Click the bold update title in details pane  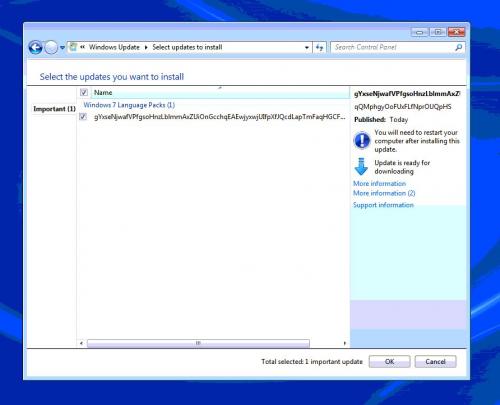(x=407, y=94)
